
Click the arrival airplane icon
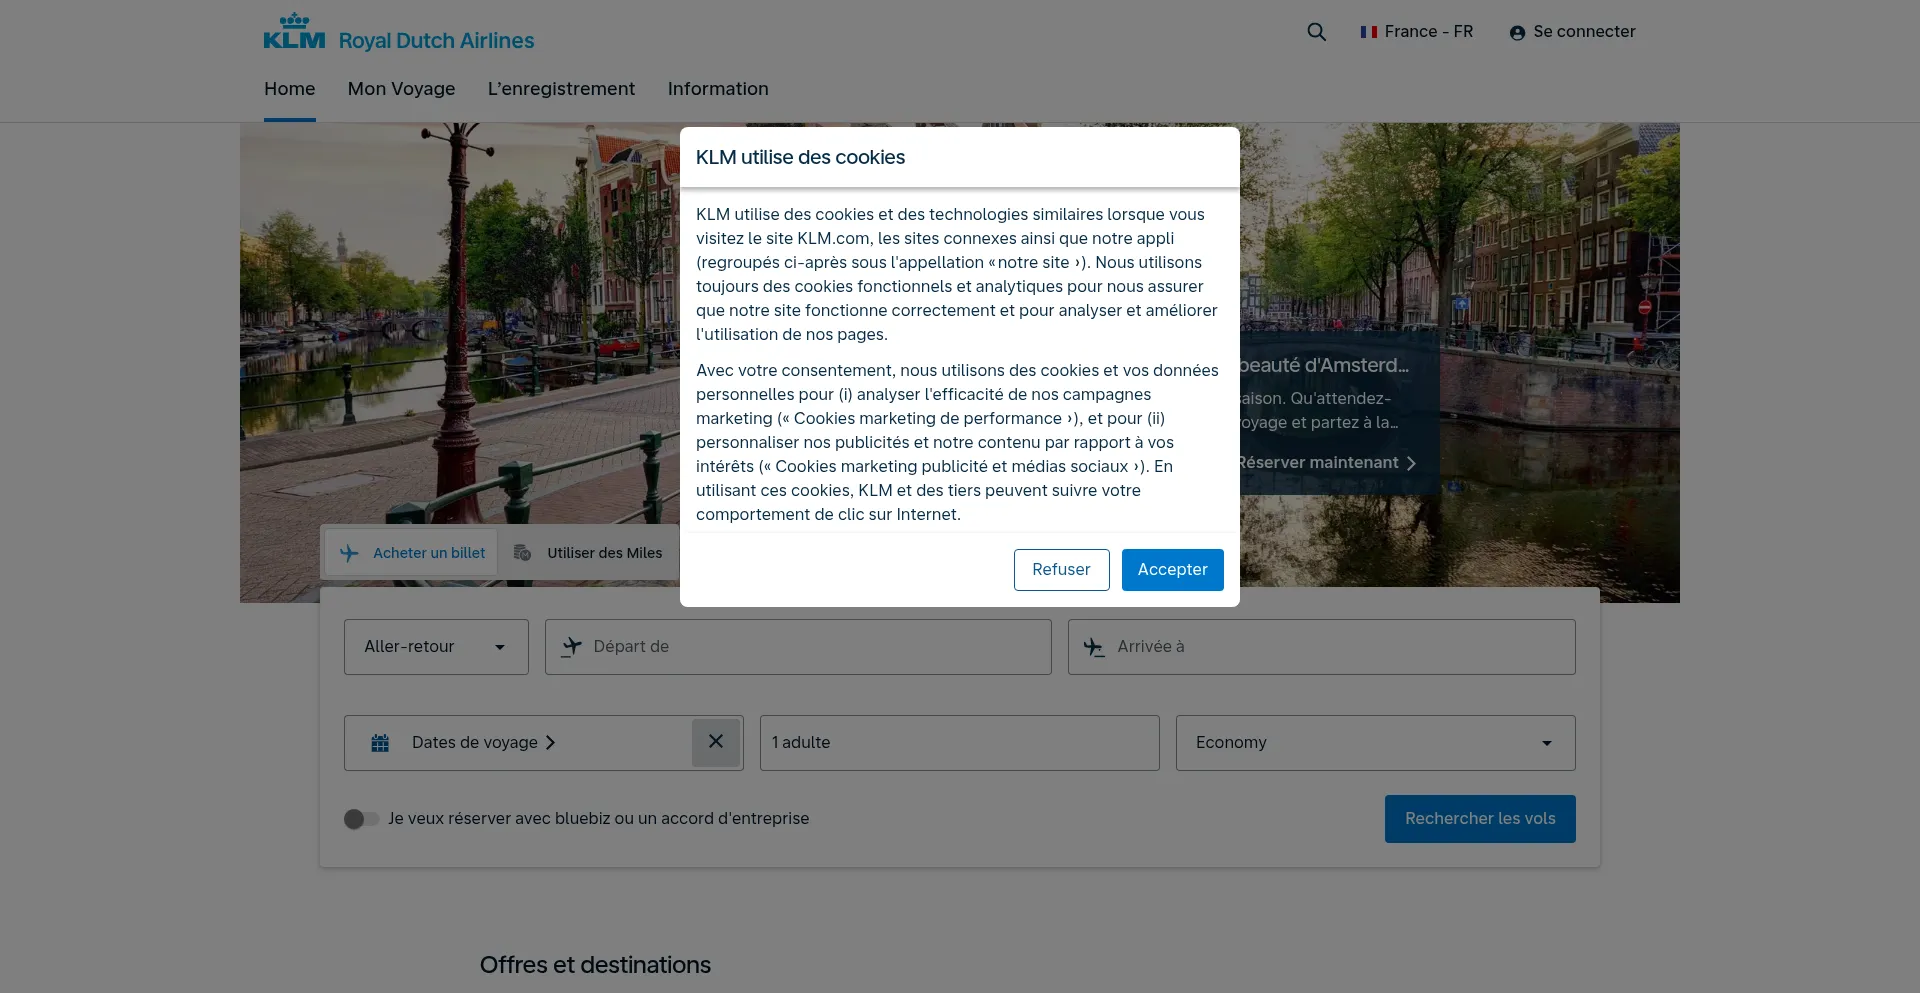pyautogui.click(x=1094, y=647)
